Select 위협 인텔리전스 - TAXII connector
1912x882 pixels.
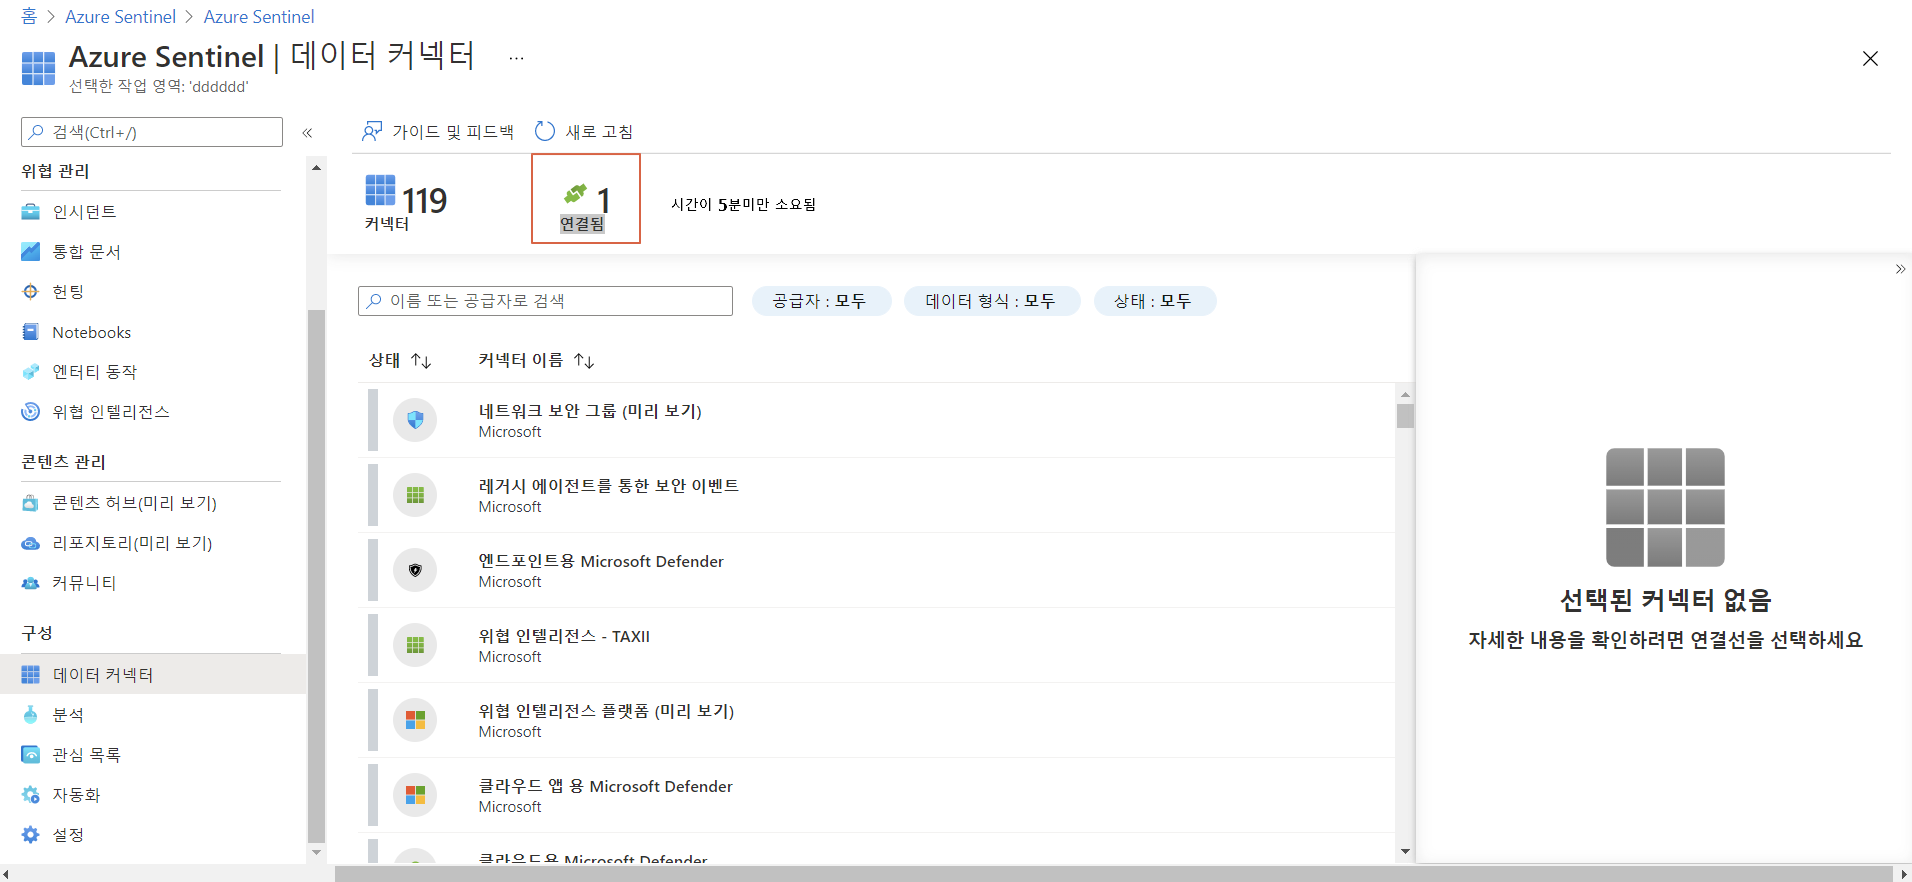(876, 645)
